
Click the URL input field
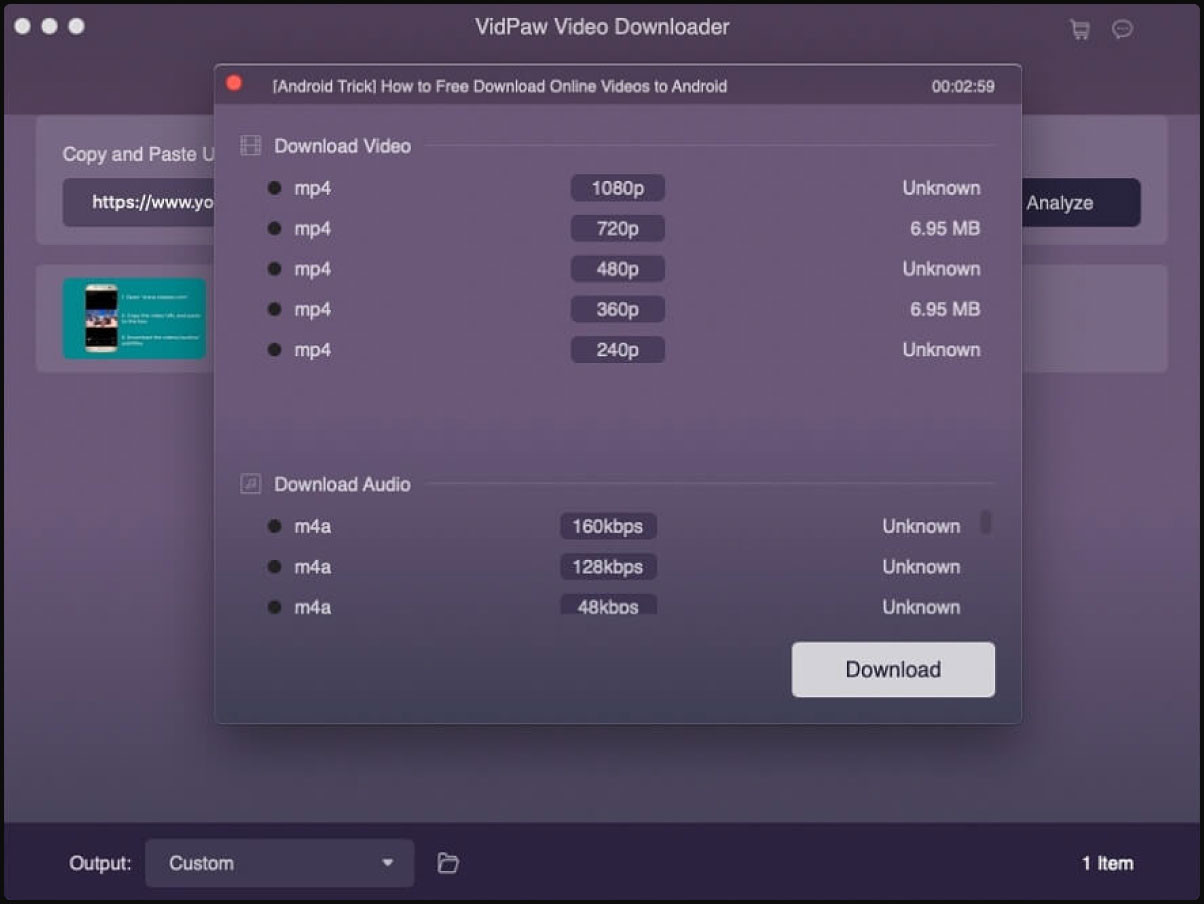140,203
